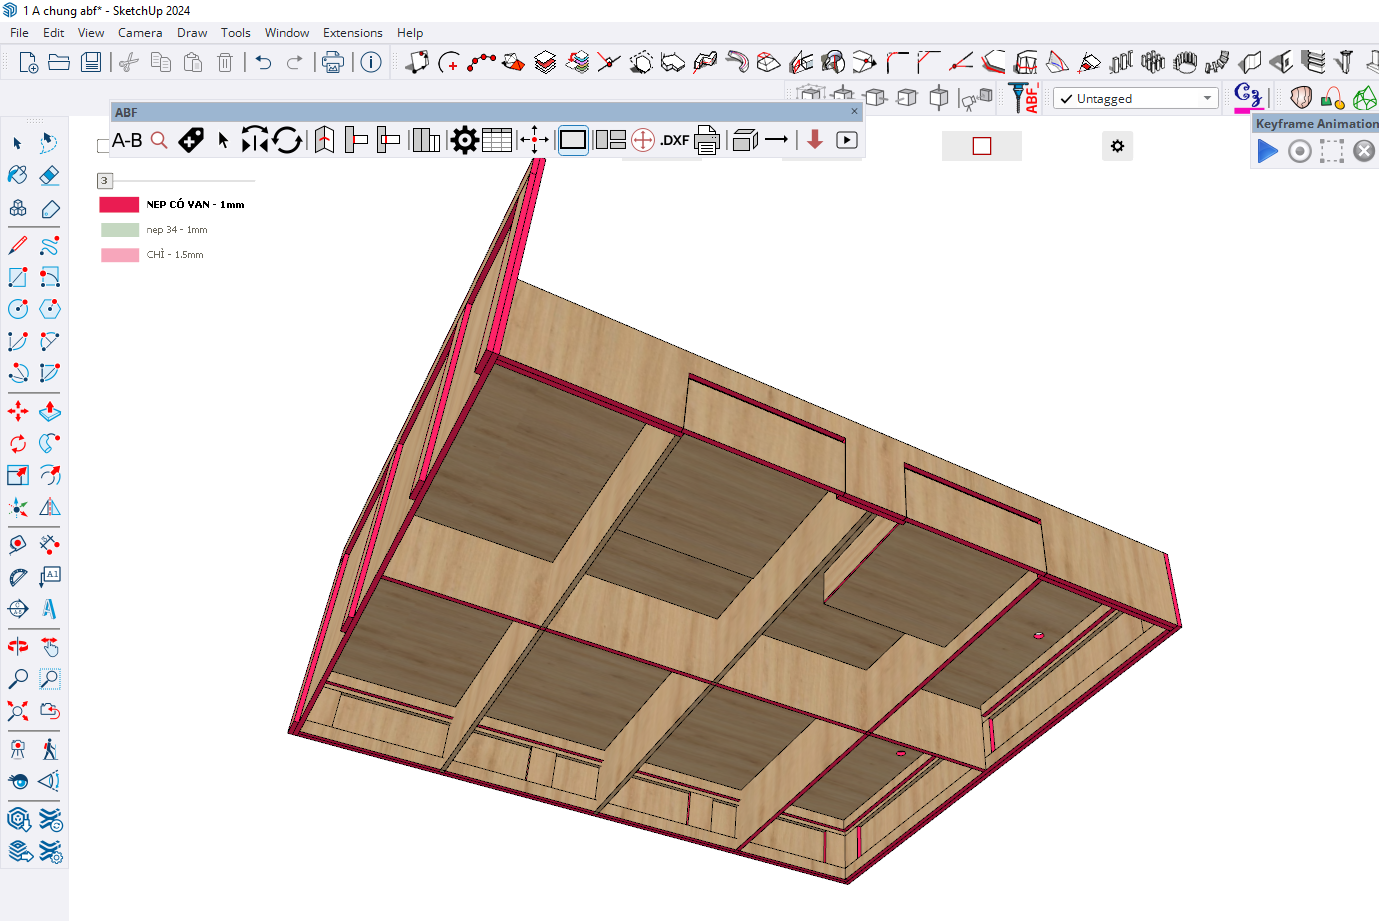The height and width of the screenshot is (921, 1379).
Task: Click ABF settings gear icon
Action: coord(464,140)
